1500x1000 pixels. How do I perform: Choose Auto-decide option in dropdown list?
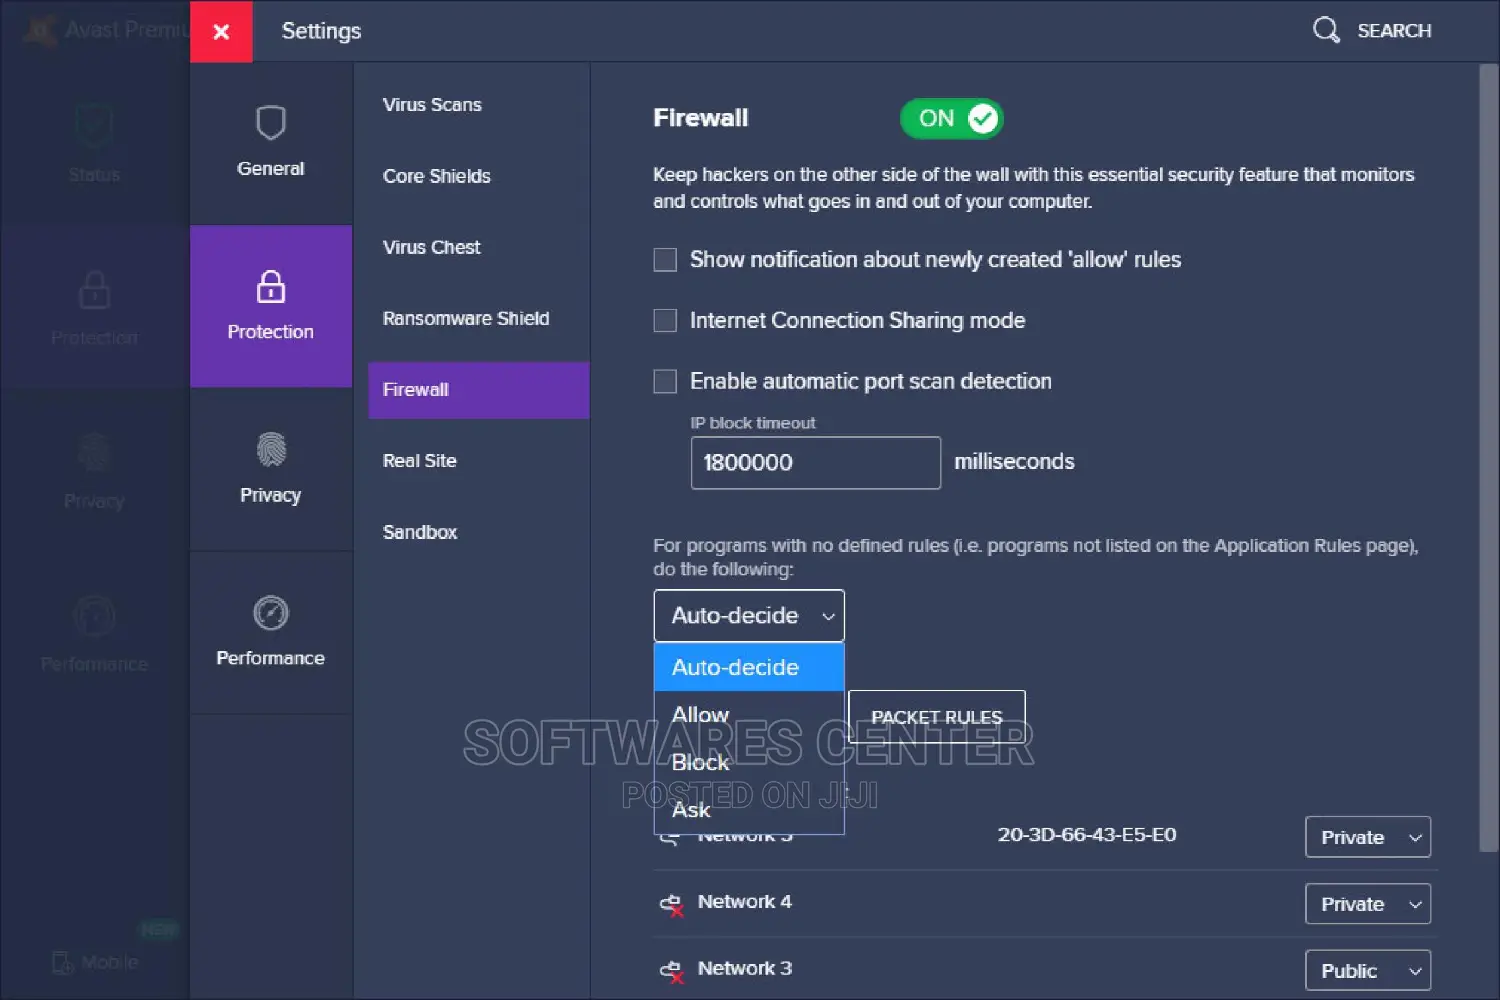point(749,667)
